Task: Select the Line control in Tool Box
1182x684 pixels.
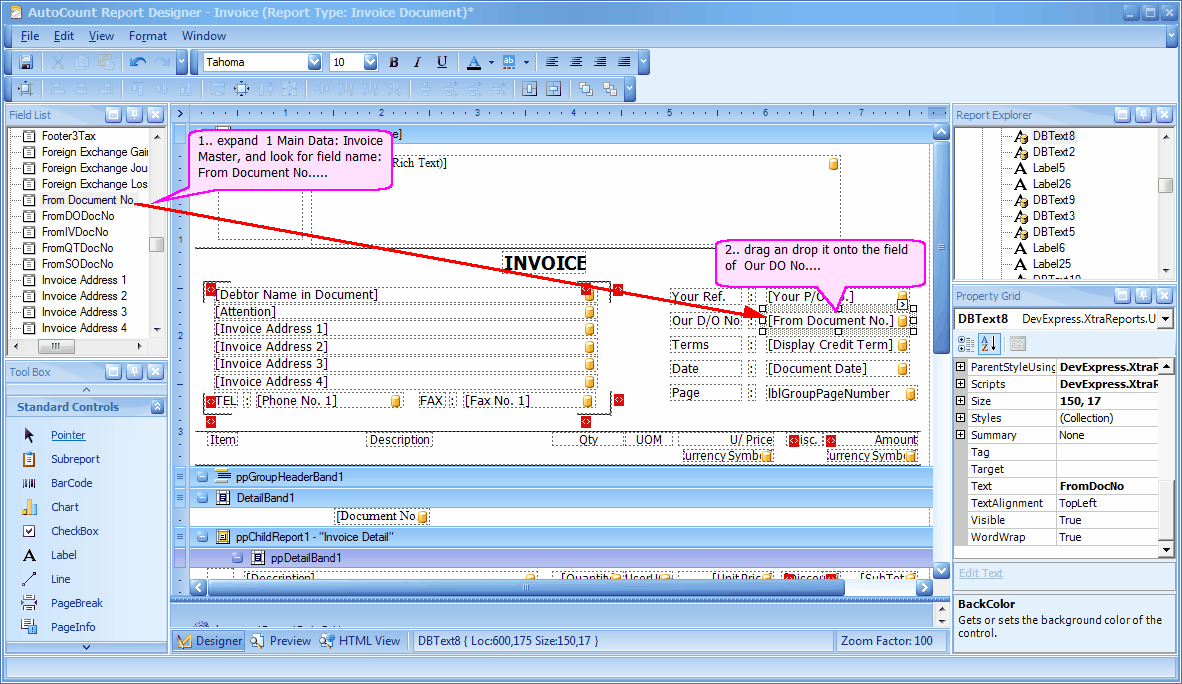Action: [x=61, y=579]
